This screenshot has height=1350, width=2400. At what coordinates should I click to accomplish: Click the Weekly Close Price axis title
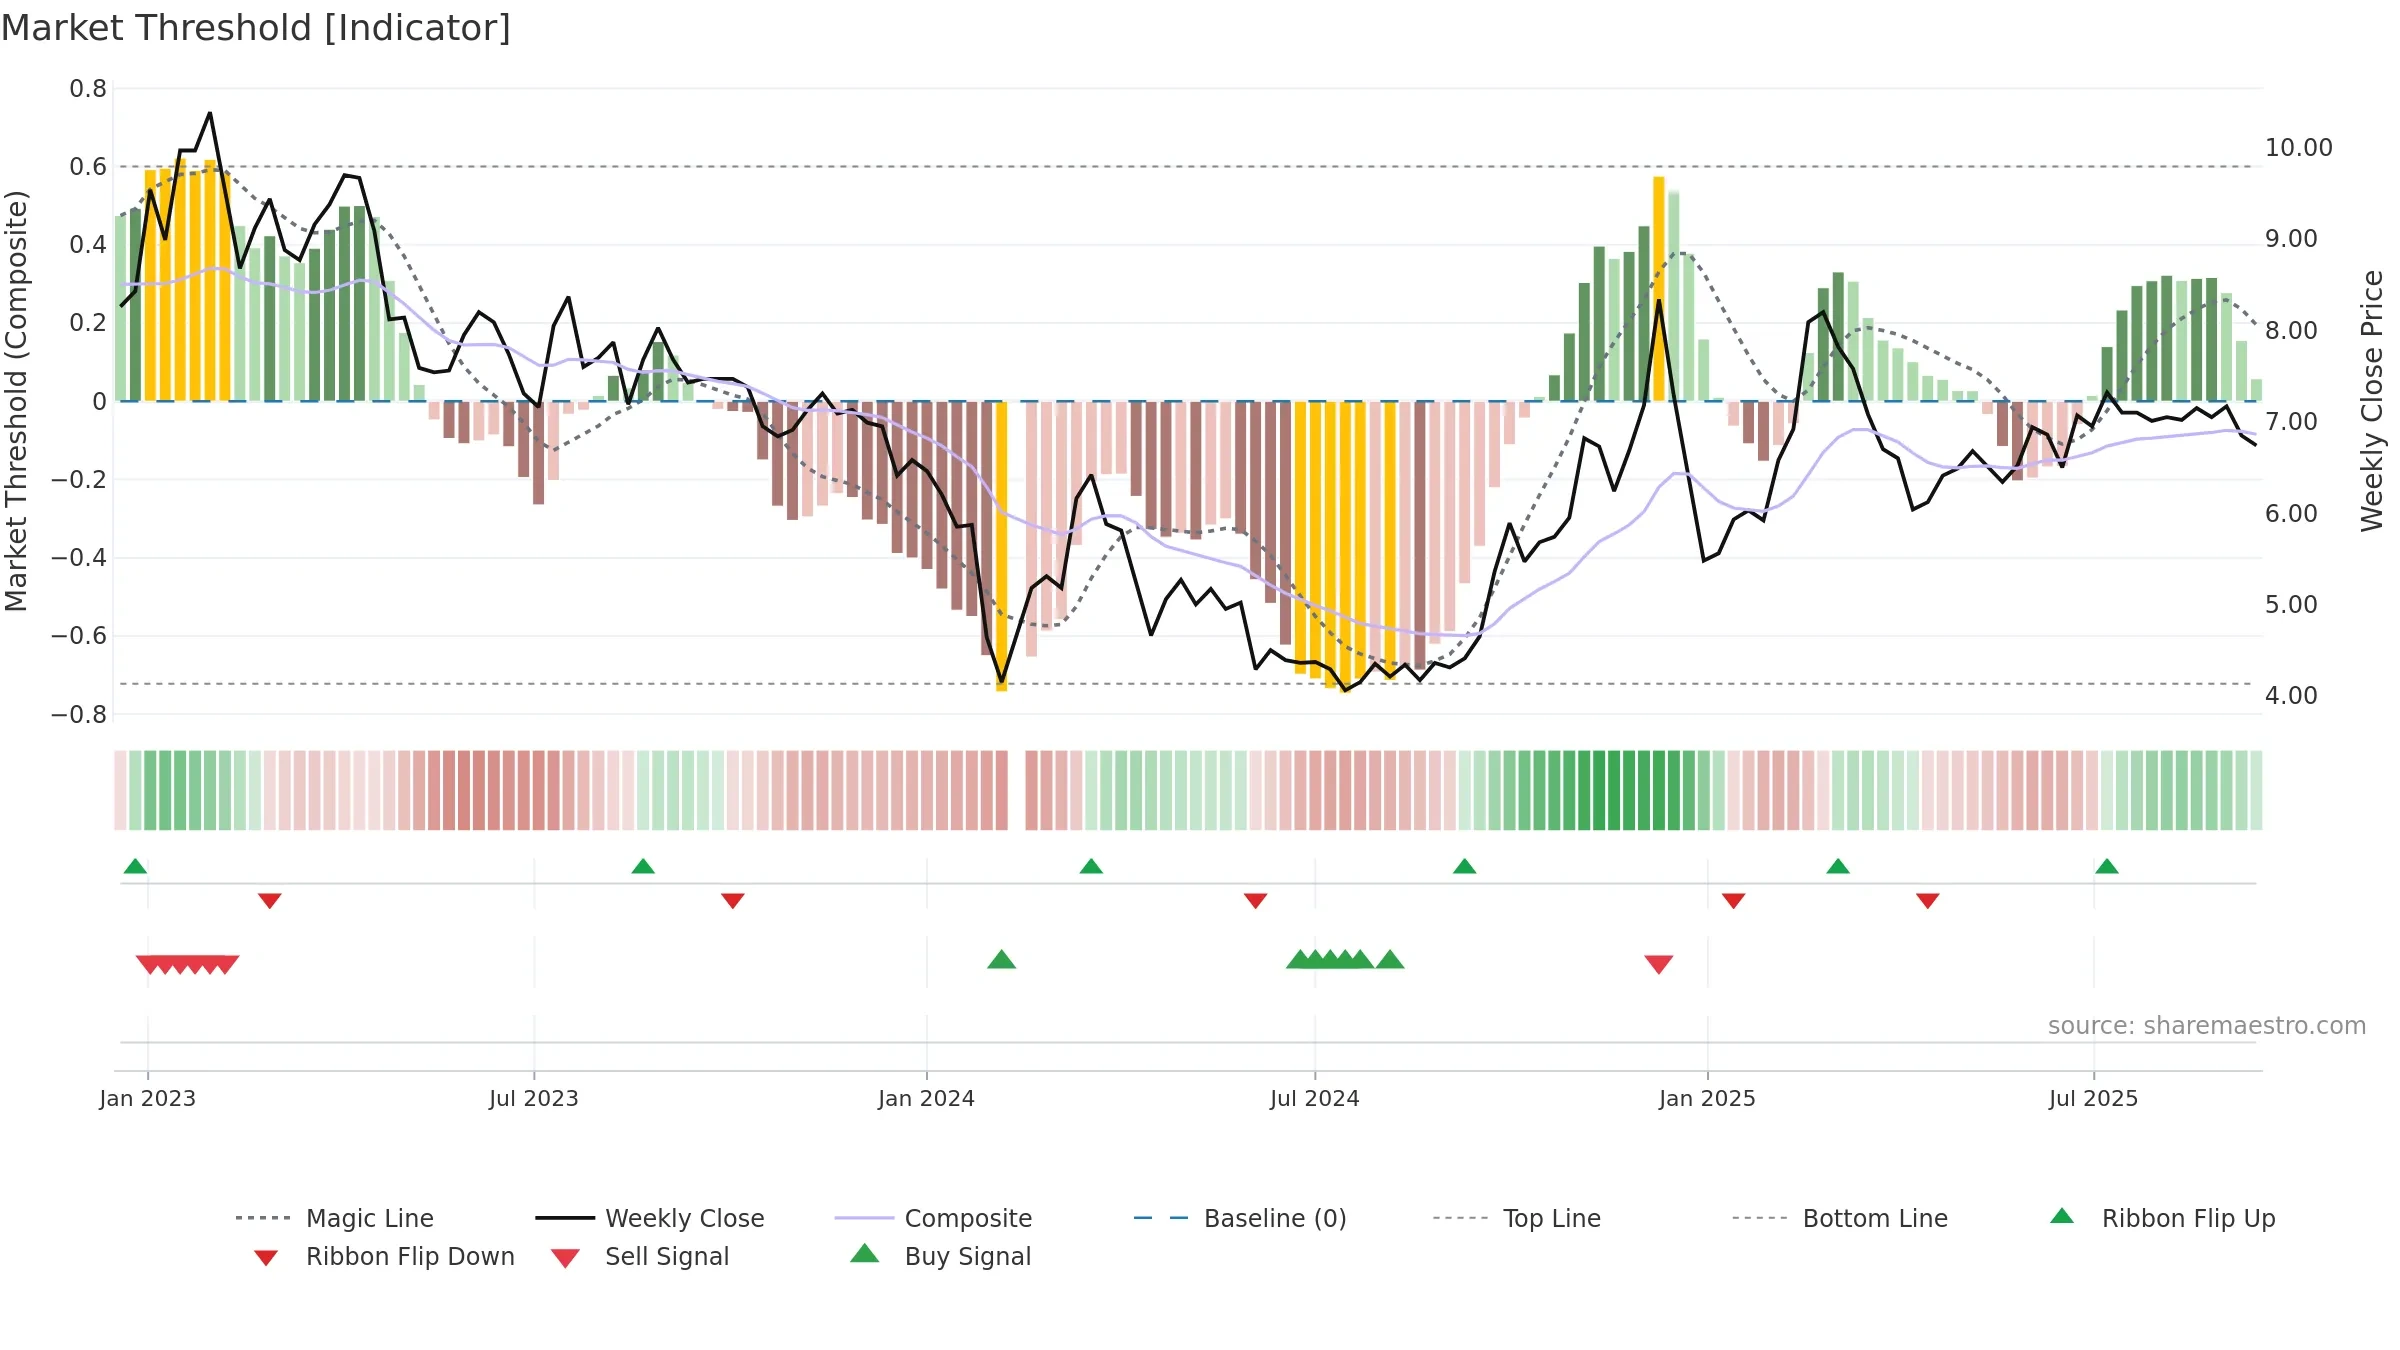pos(2372,401)
